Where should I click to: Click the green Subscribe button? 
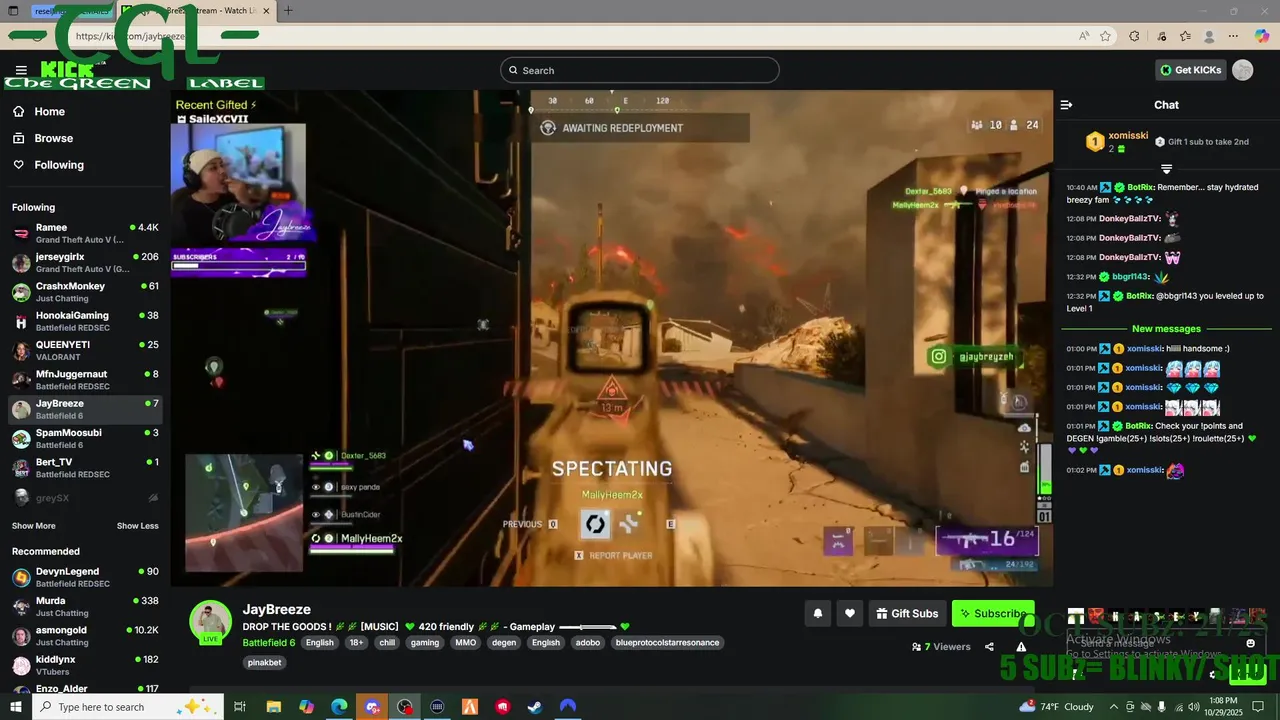[993, 613]
